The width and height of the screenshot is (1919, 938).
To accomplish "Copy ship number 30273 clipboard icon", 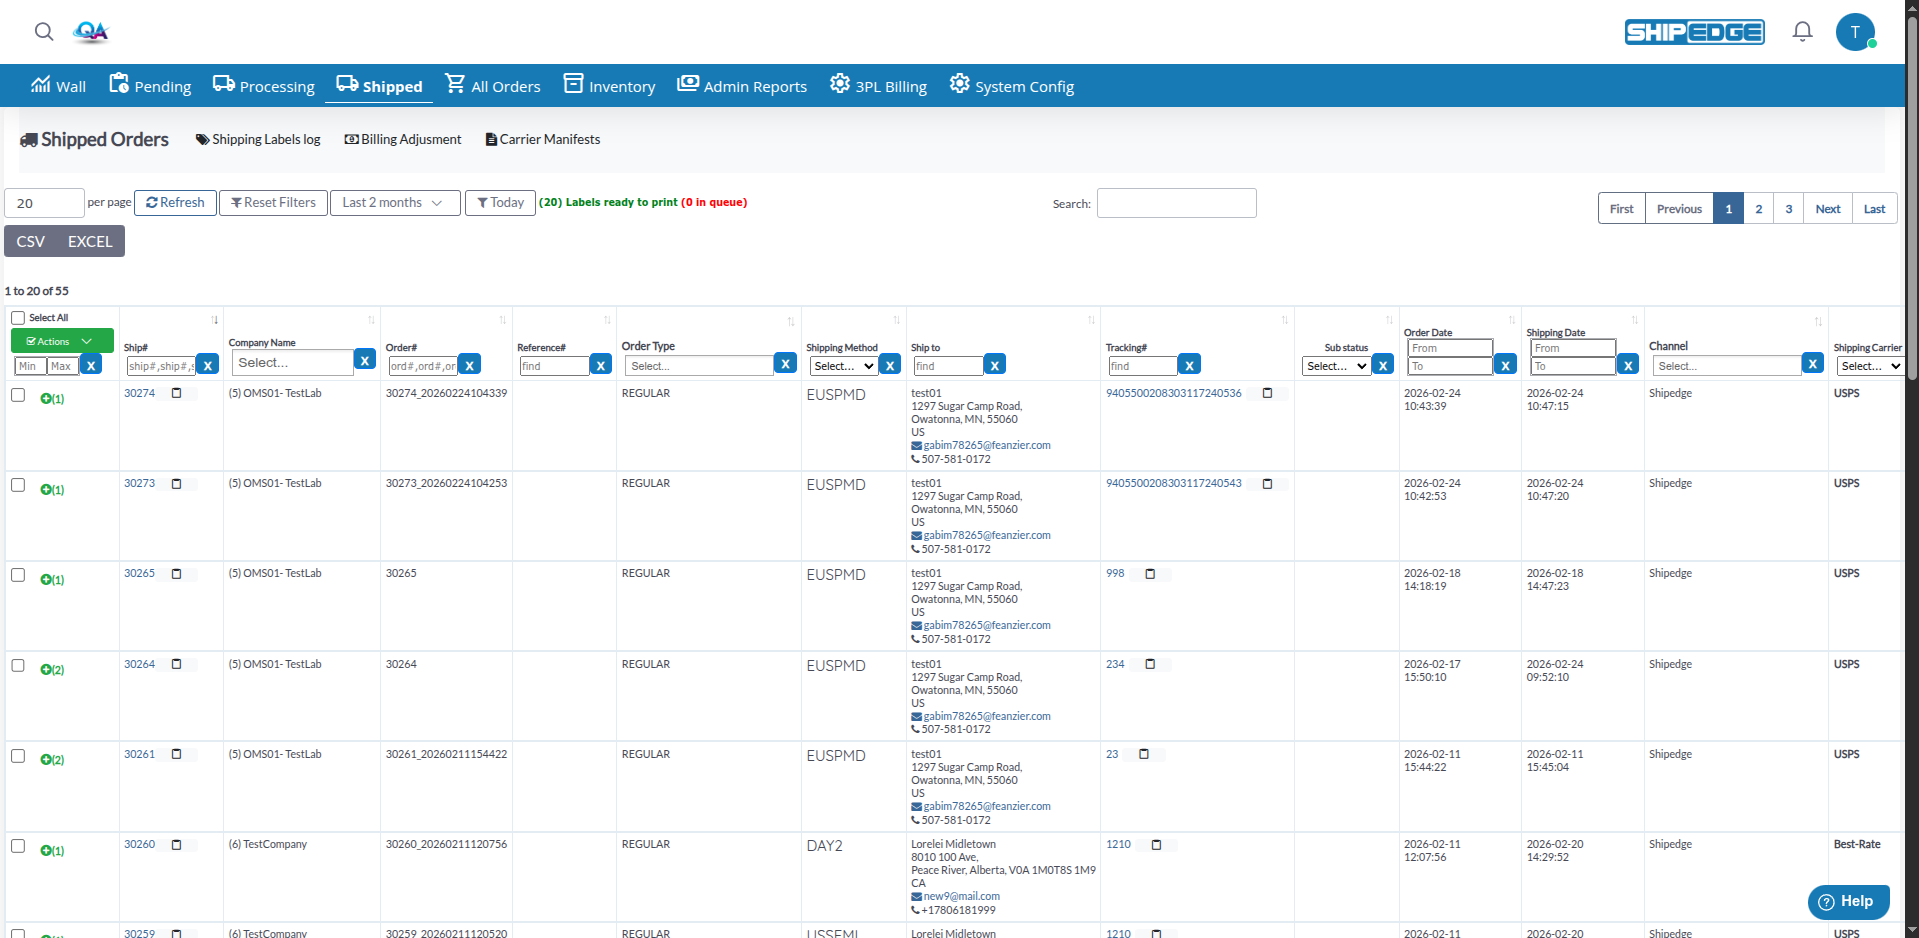I will [177, 484].
